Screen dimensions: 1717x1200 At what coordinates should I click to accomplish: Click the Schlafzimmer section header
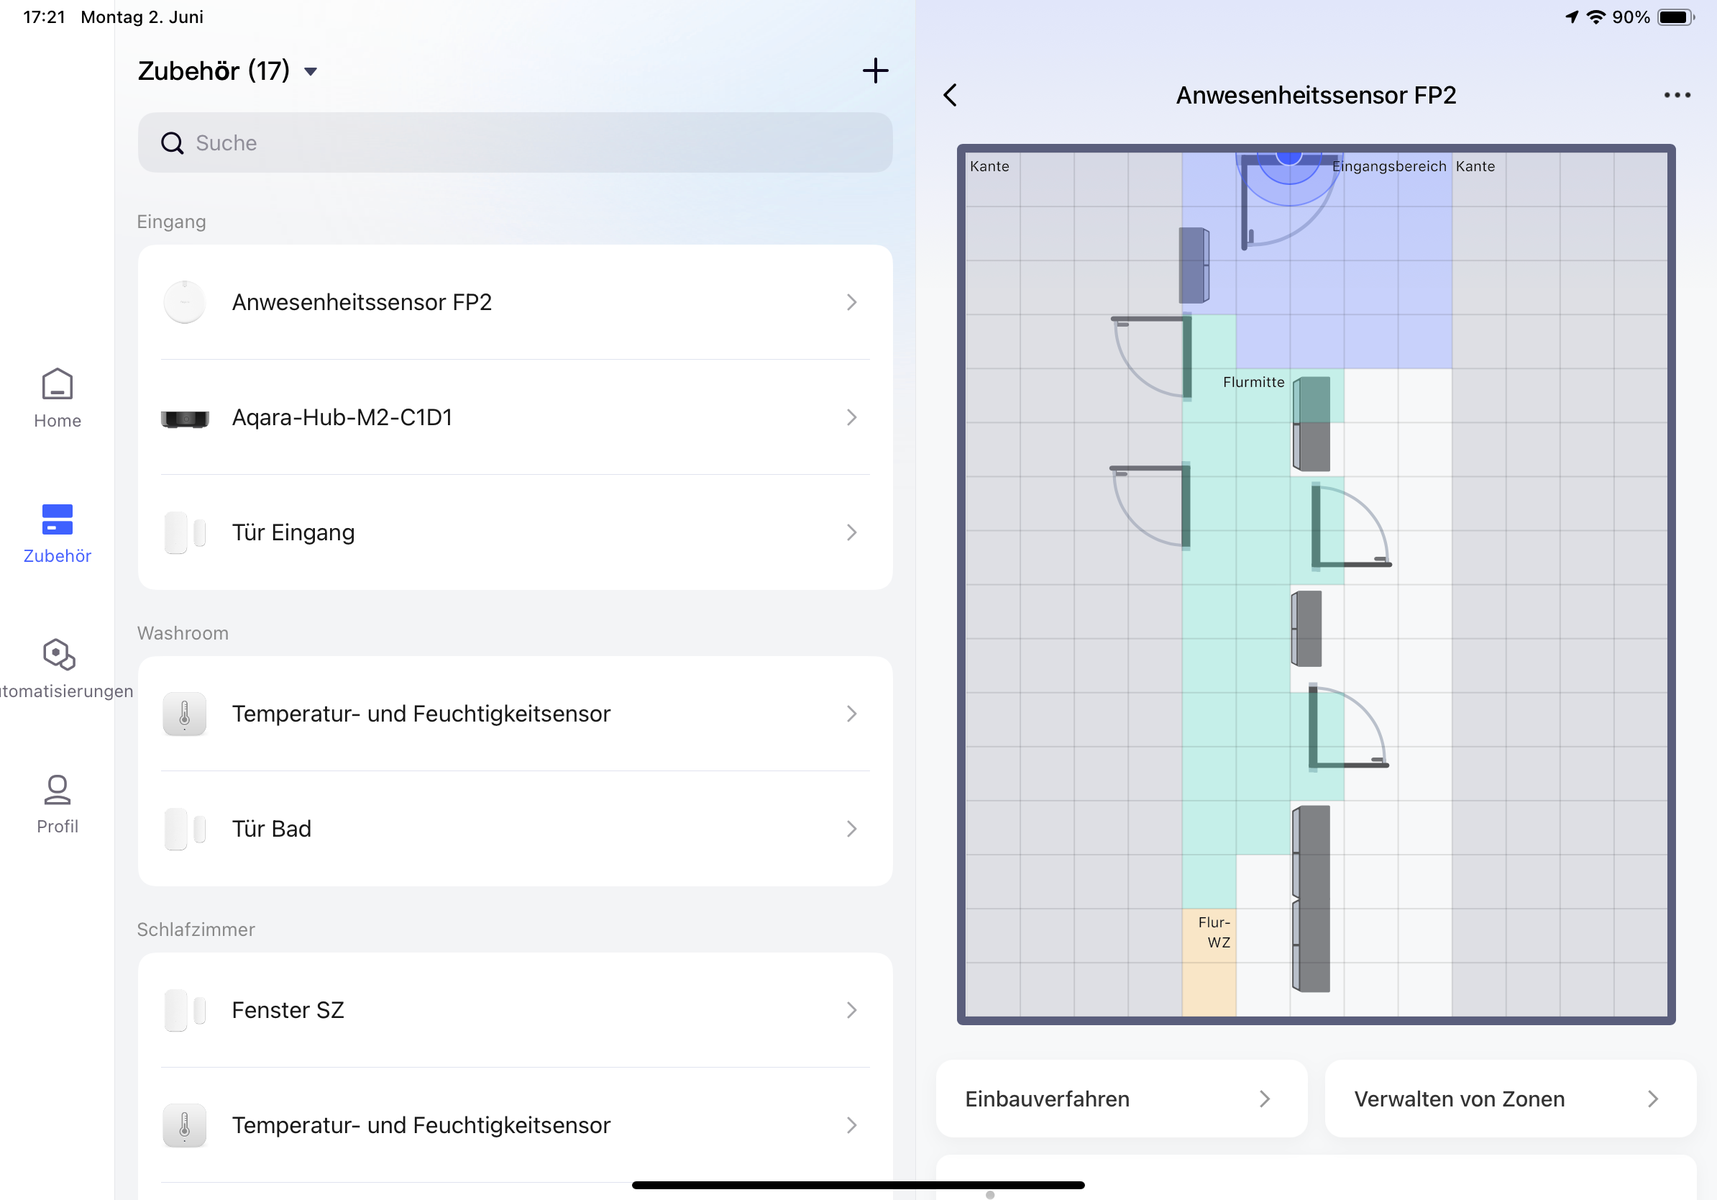point(196,929)
